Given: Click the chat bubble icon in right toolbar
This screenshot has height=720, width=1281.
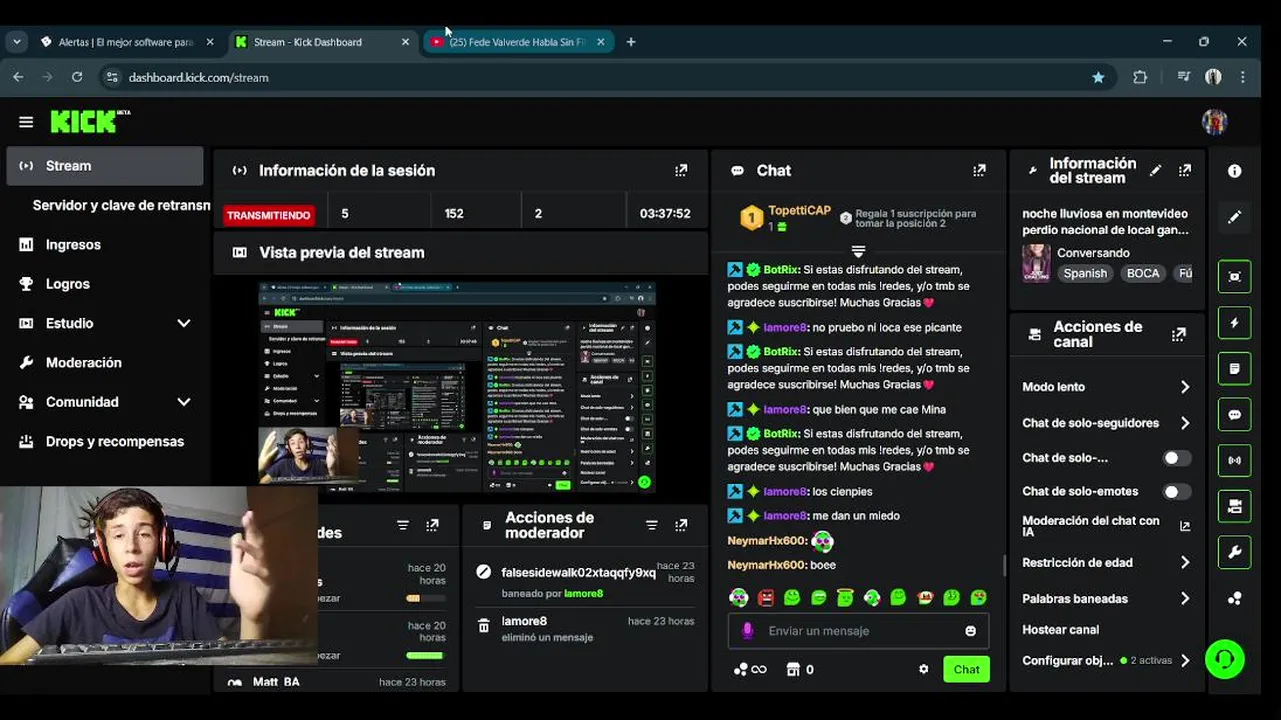Looking at the screenshot, I should coord(1235,415).
